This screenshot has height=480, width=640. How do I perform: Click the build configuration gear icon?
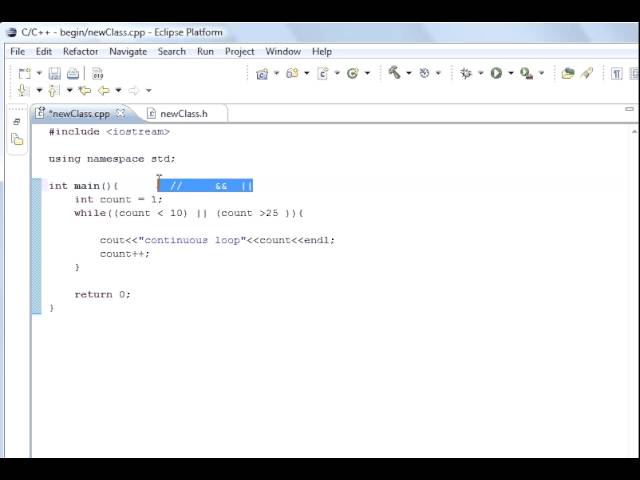click(424, 73)
